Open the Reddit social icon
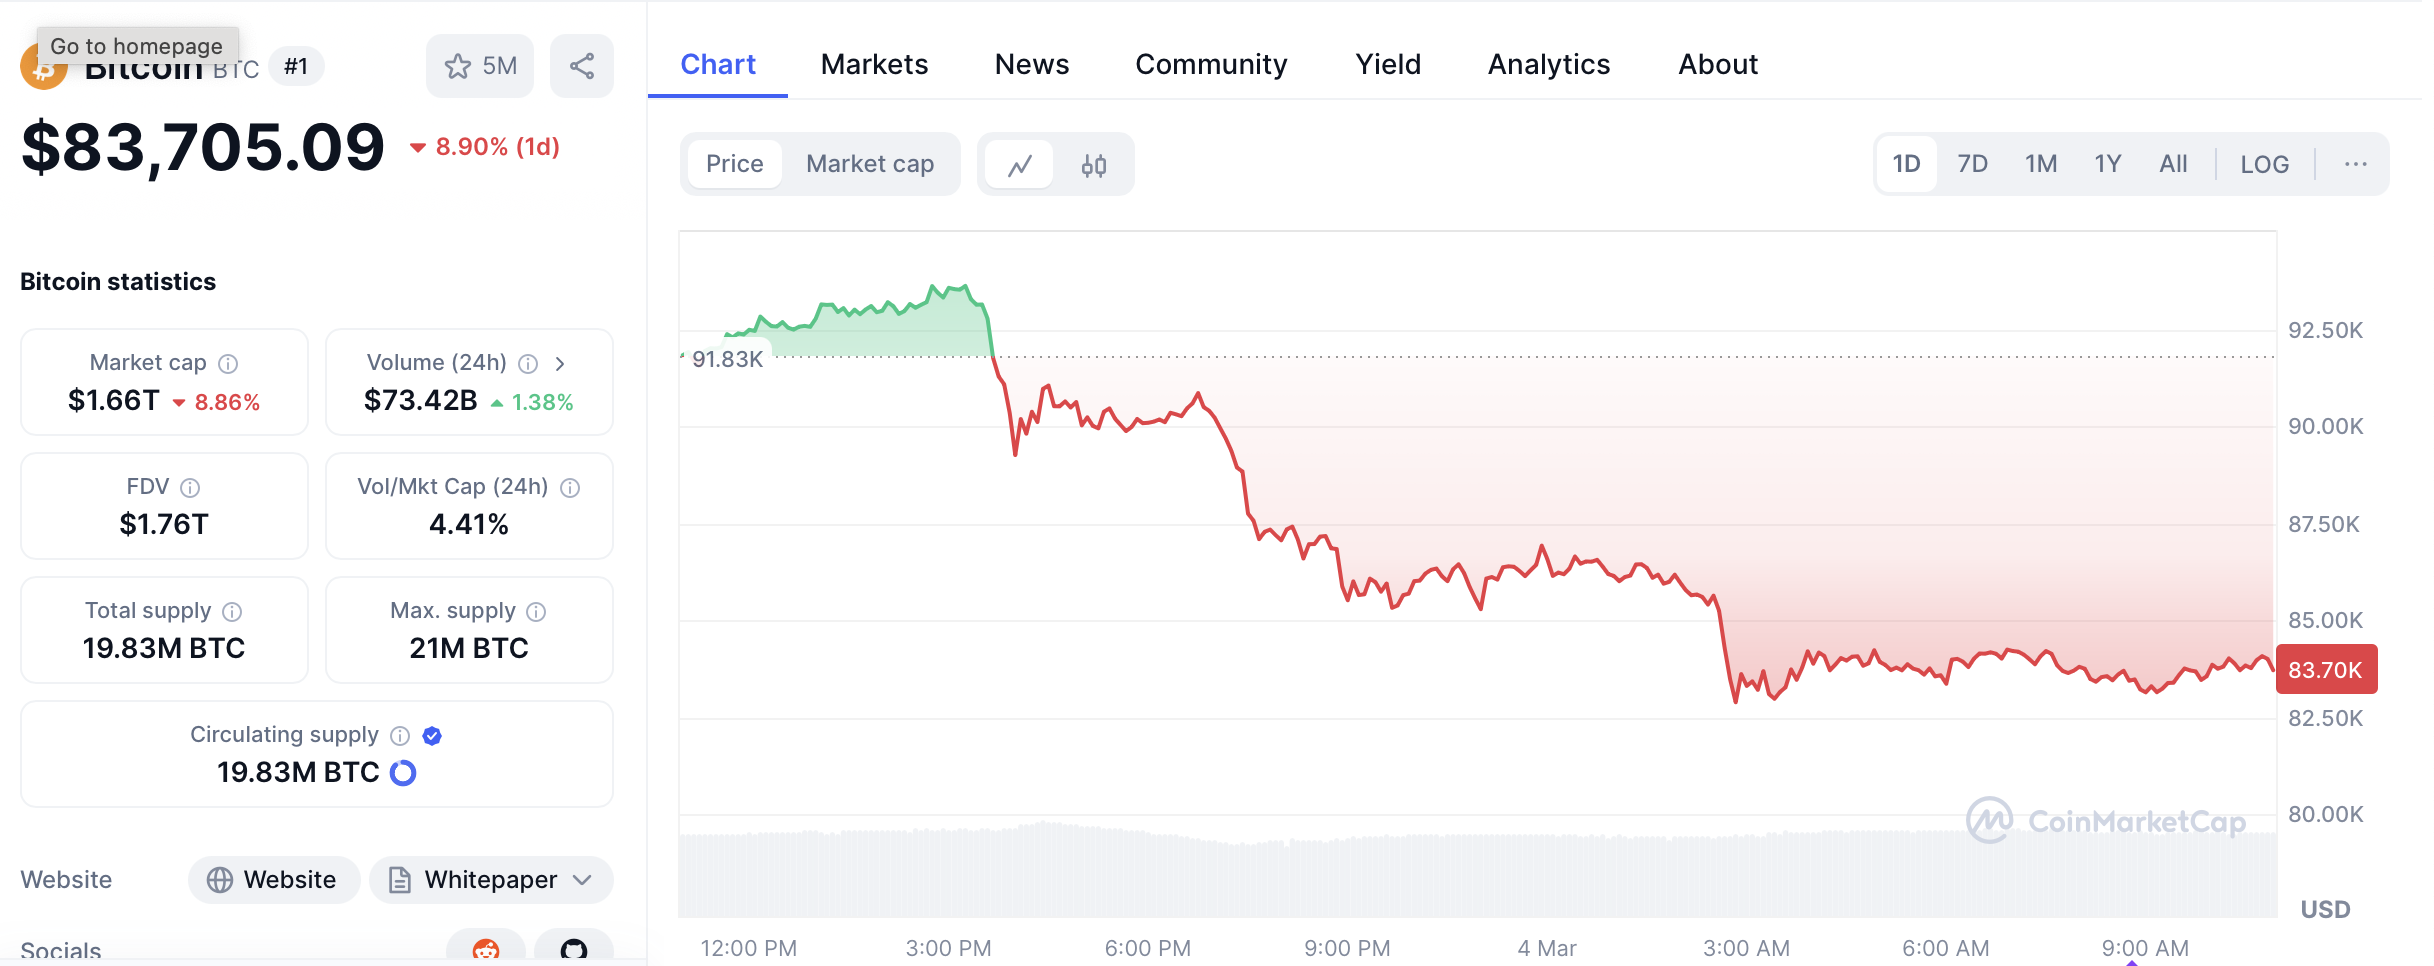The image size is (2434, 966). 486,949
